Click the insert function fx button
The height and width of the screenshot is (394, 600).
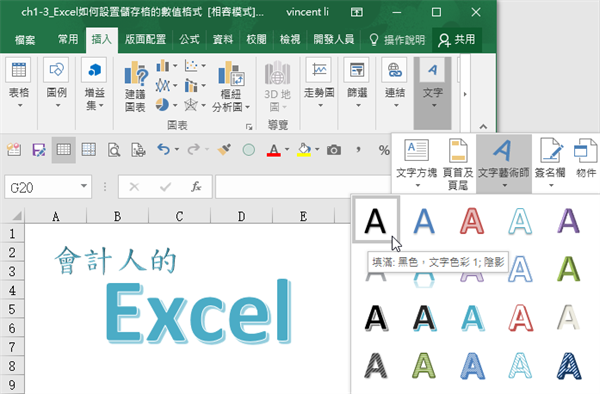click(196, 187)
